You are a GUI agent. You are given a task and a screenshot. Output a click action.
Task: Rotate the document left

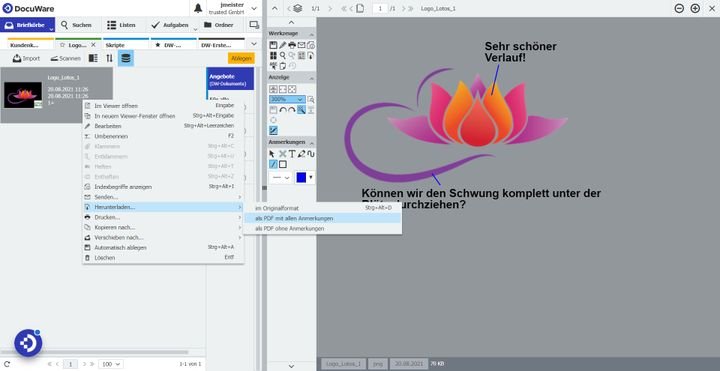pos(283,110)
